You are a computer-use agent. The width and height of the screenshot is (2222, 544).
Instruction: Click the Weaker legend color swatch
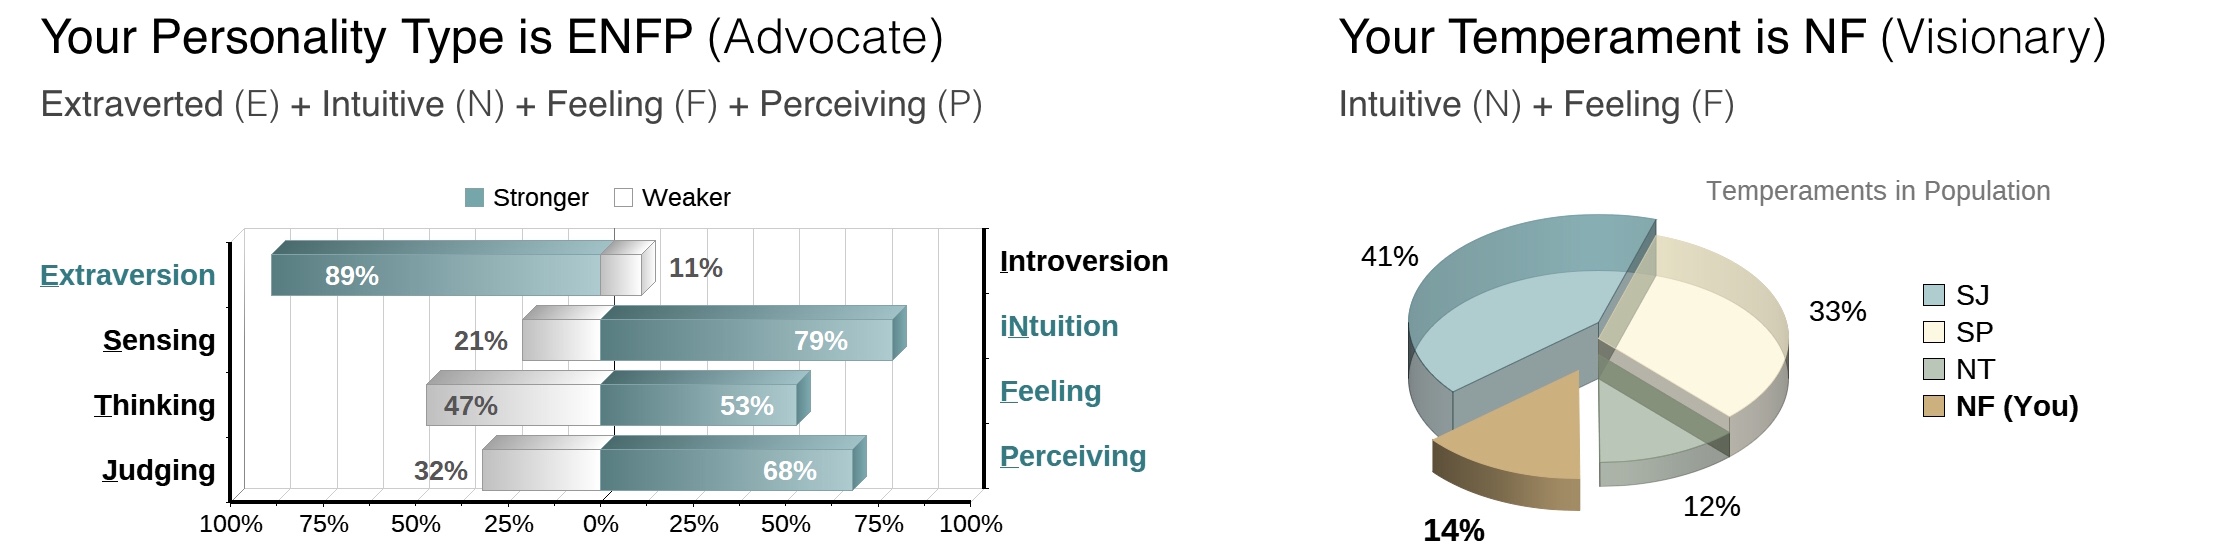(623, 198)
